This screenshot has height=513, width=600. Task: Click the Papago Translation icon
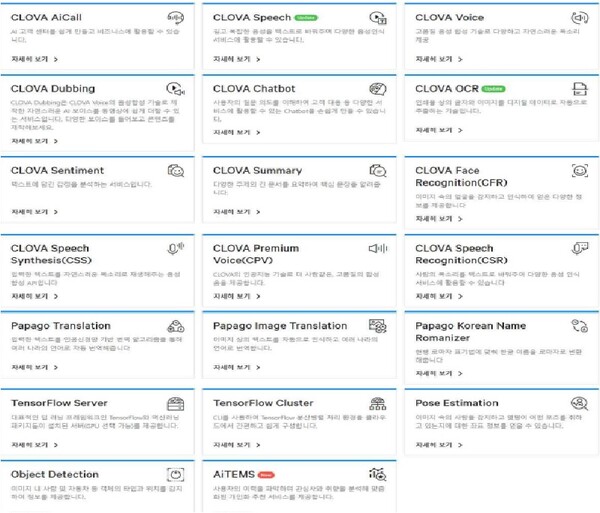click(x=175, y=326)
